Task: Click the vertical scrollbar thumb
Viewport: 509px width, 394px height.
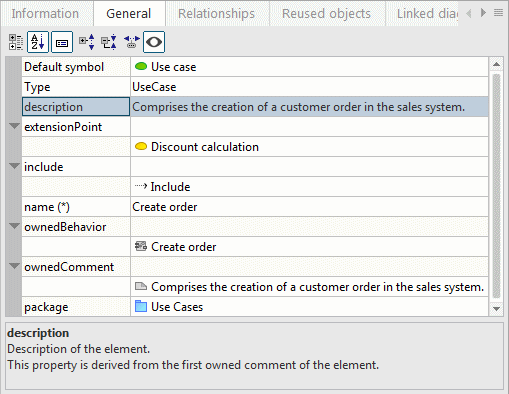Action: [x=496, y=186]
